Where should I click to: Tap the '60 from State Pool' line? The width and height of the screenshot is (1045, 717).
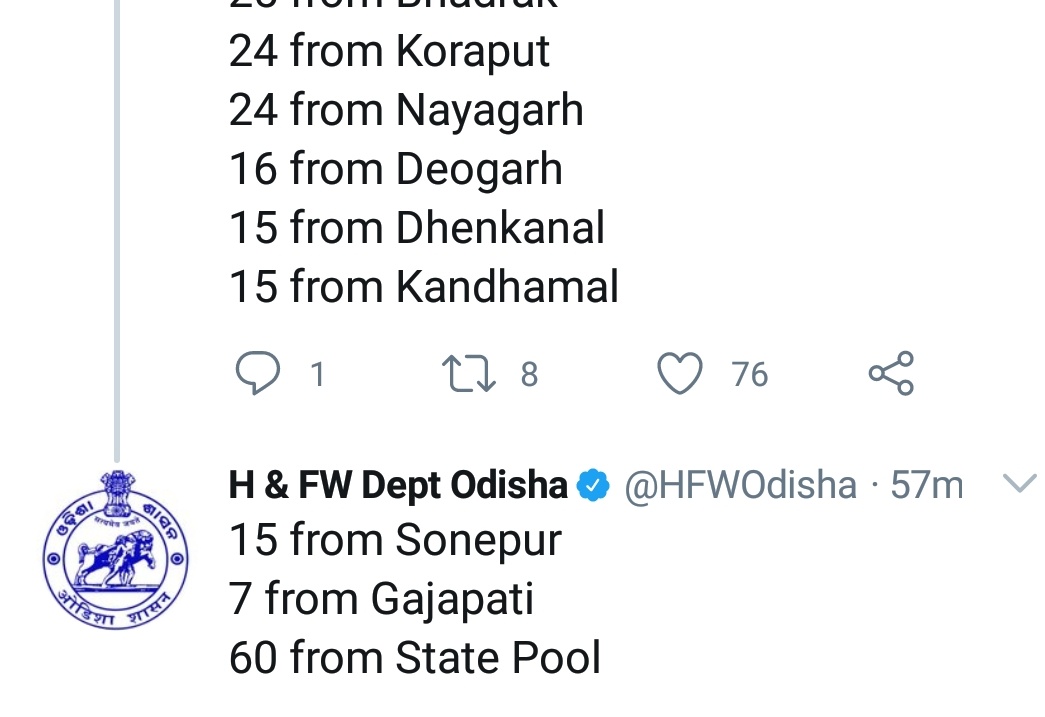tap(415, 659)
